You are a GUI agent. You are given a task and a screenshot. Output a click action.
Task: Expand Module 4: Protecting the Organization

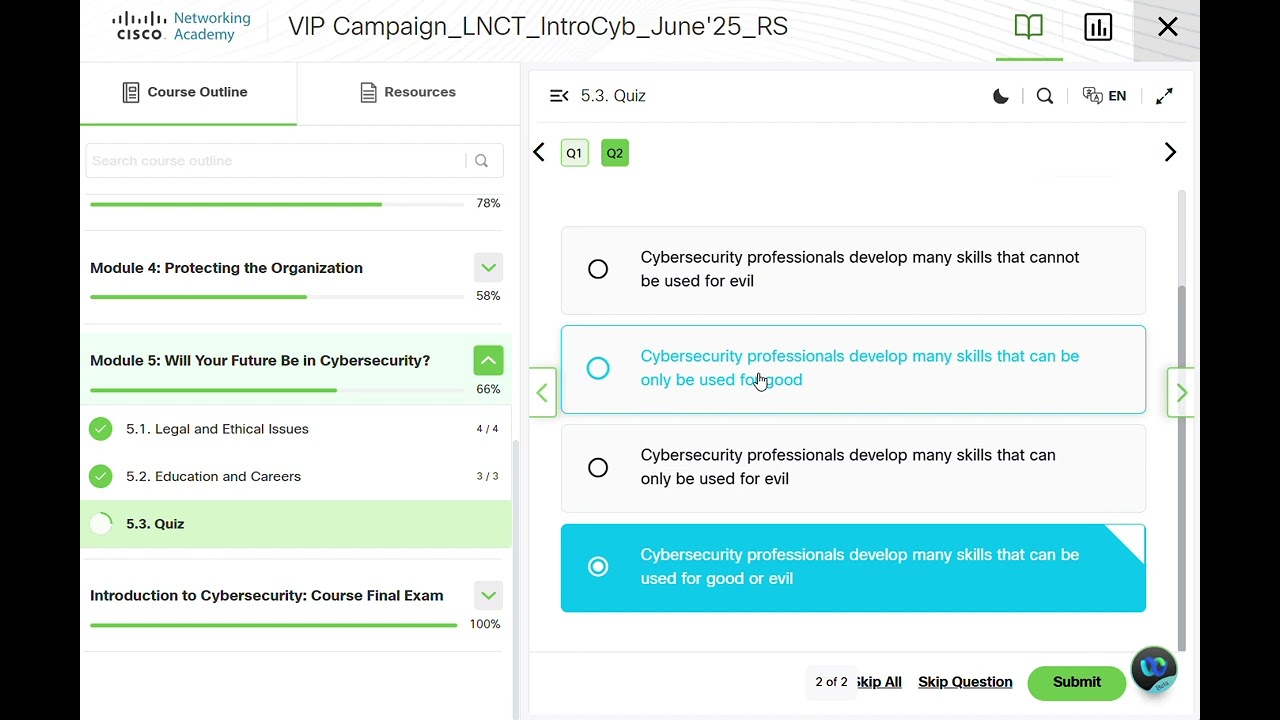(488, 268)
